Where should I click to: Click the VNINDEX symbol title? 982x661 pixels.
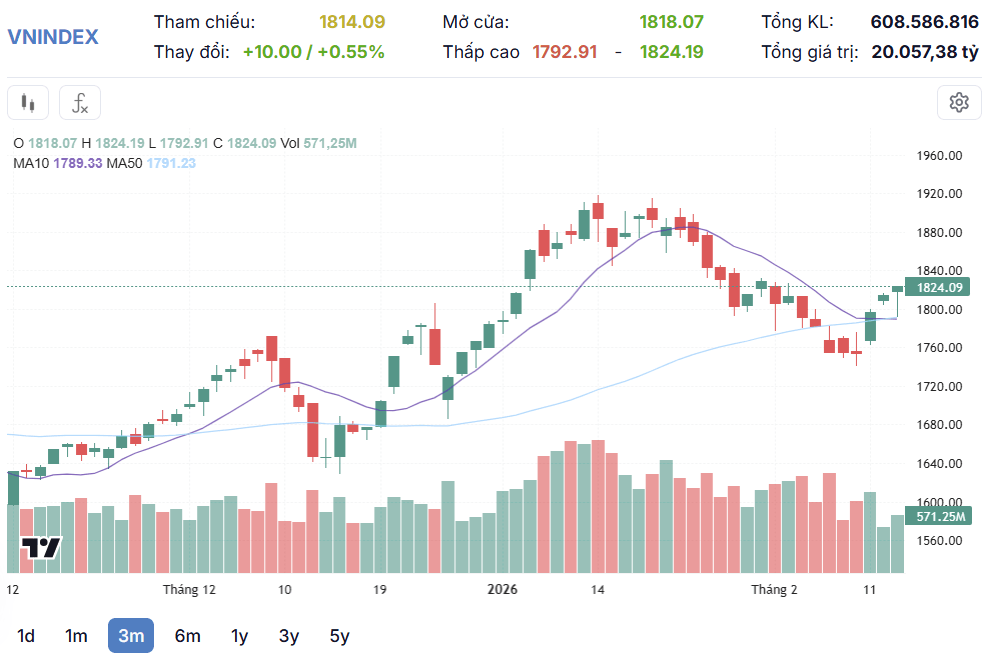click(53, 37)
